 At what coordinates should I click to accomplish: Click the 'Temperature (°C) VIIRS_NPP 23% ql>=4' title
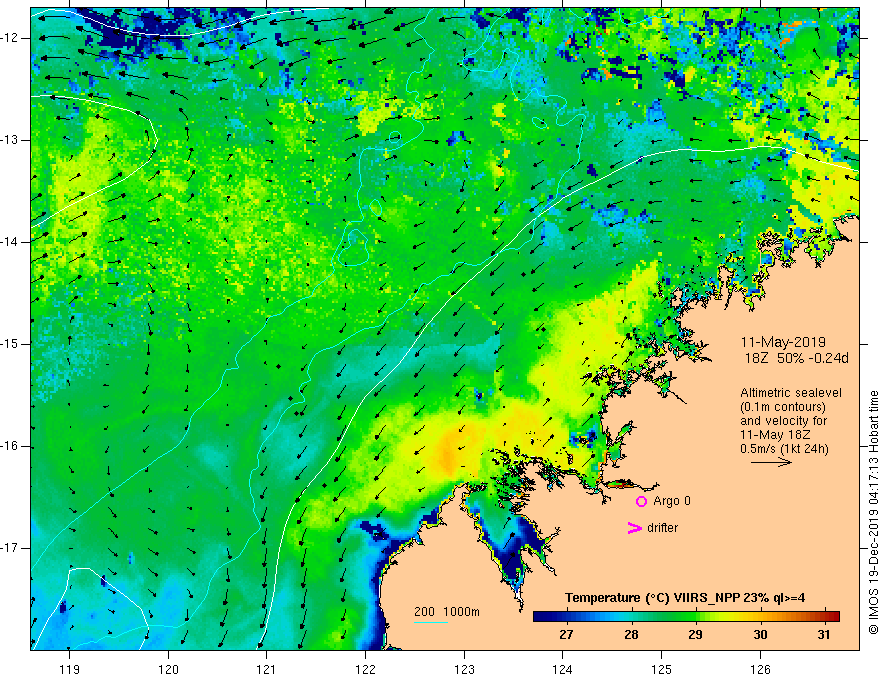tap(685, 598)
